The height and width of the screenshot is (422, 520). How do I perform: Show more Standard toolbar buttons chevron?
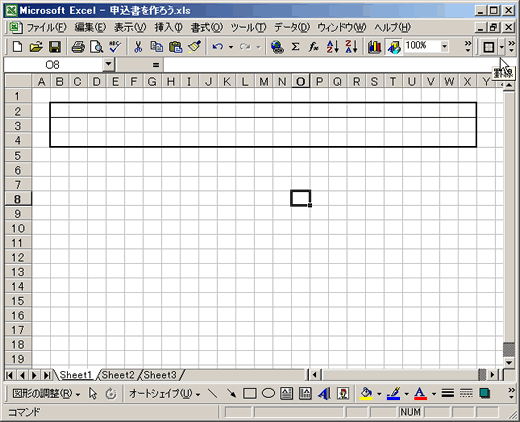(468, 47)
